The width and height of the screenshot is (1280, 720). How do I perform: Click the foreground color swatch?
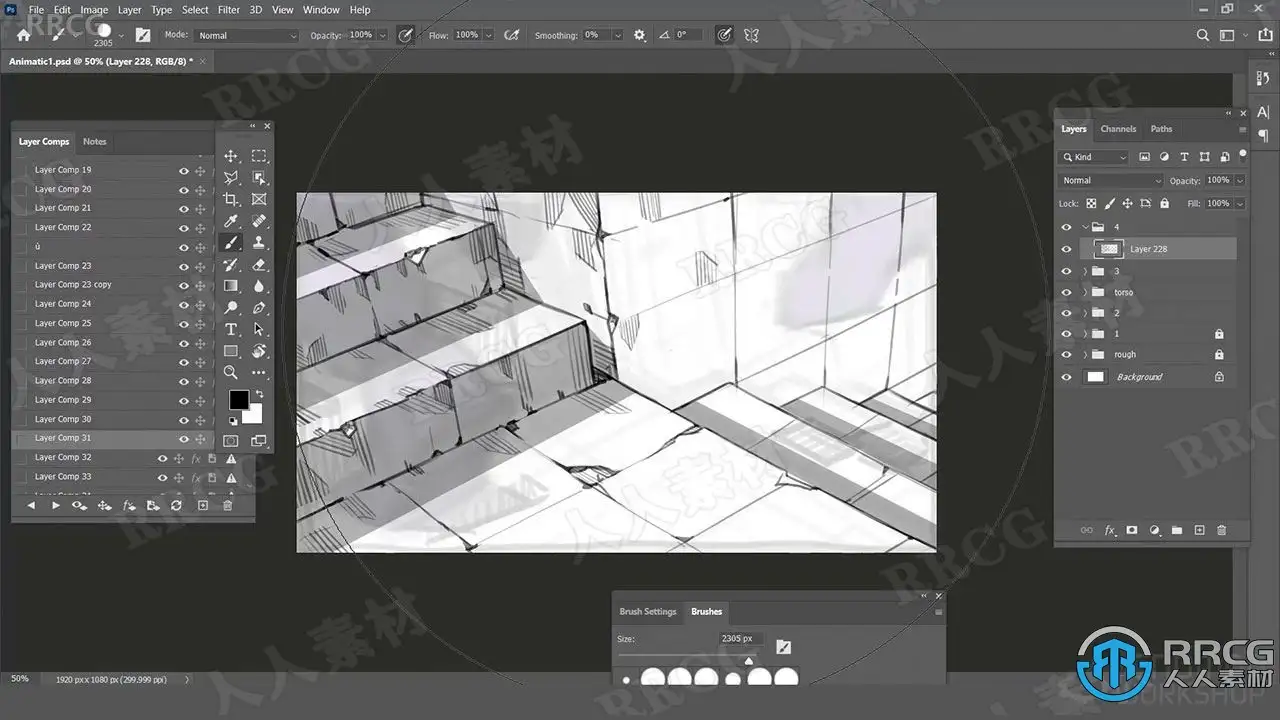click(238, 400)
